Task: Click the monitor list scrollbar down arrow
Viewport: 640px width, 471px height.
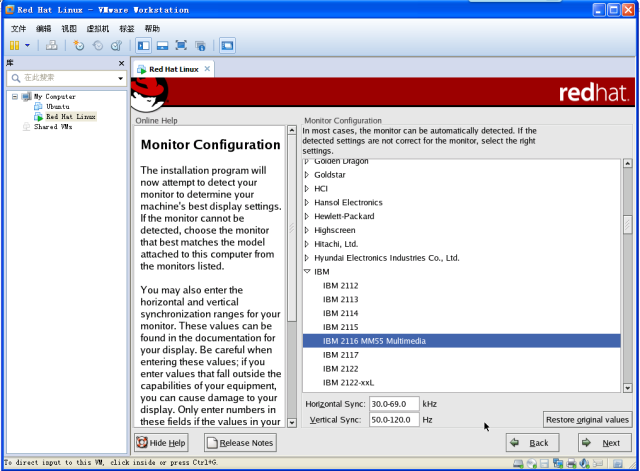Action: click(x=628, y=388)
